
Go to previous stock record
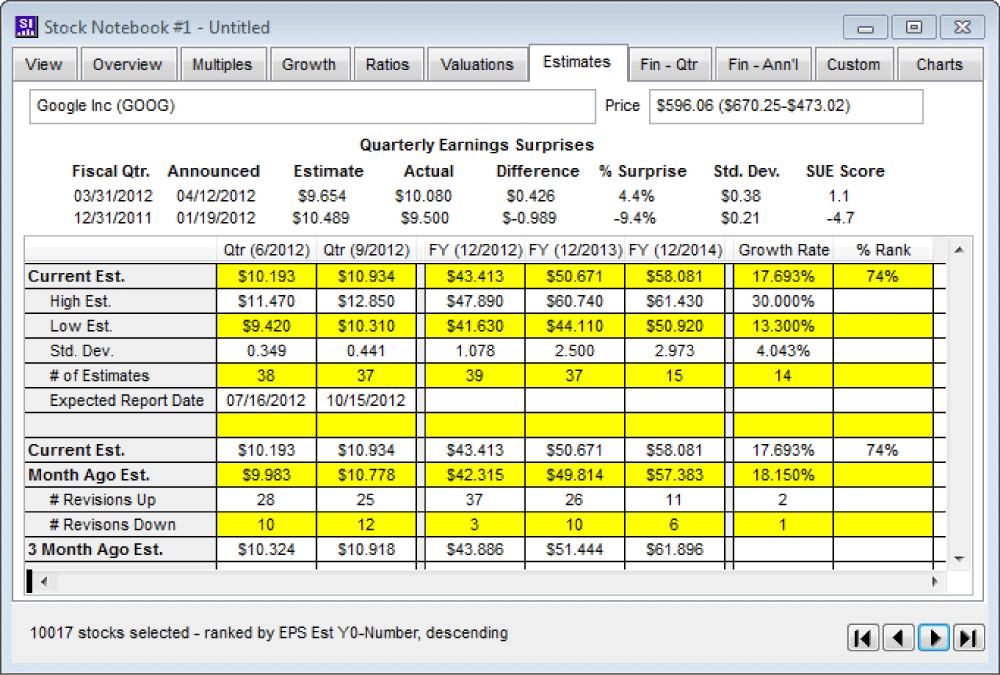899,638
